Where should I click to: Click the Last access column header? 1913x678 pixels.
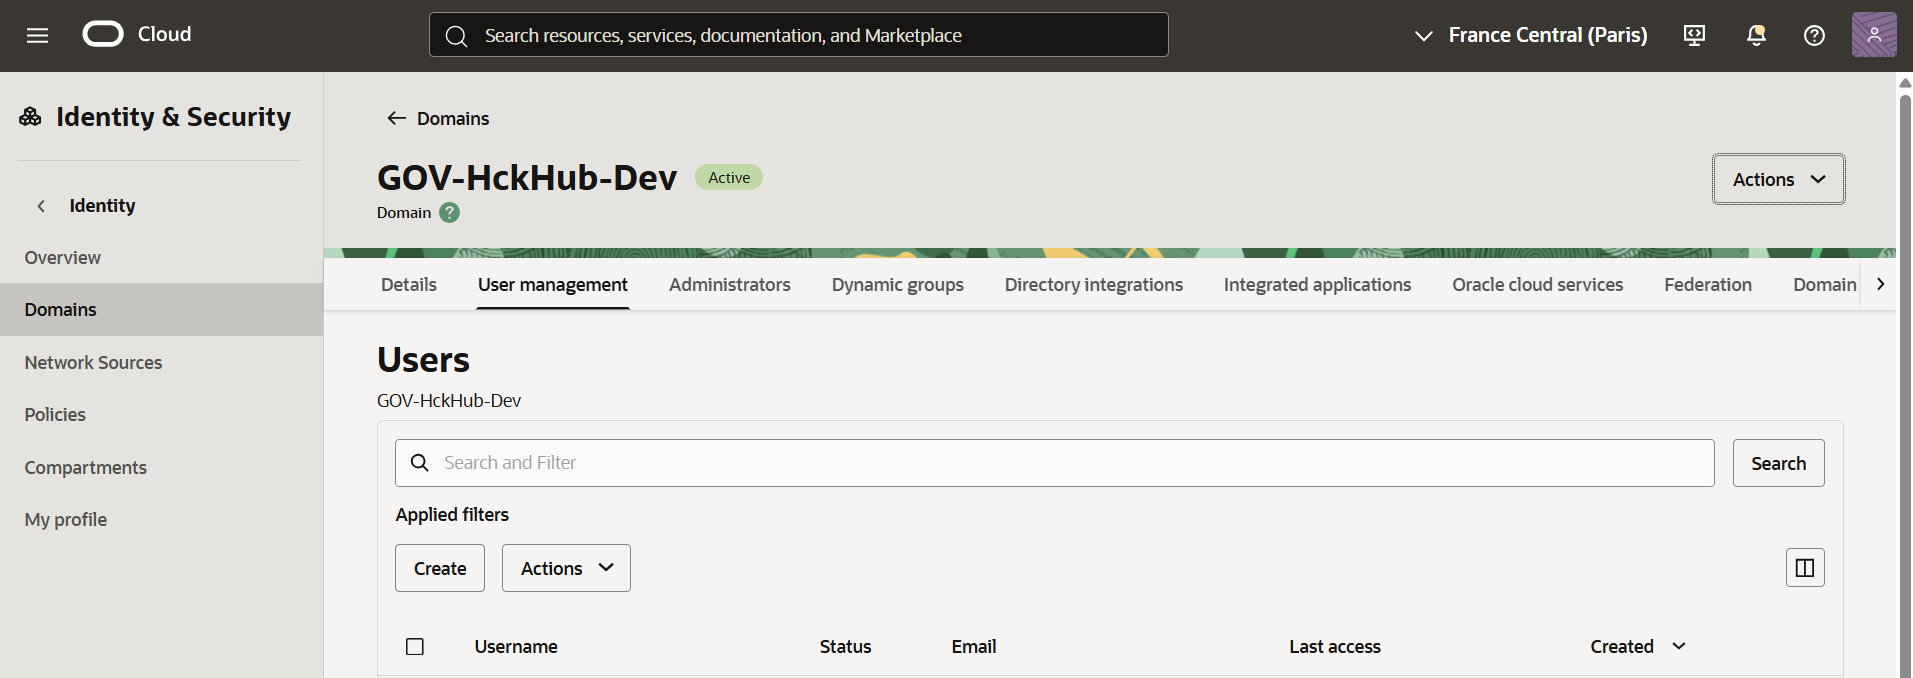1334,647
